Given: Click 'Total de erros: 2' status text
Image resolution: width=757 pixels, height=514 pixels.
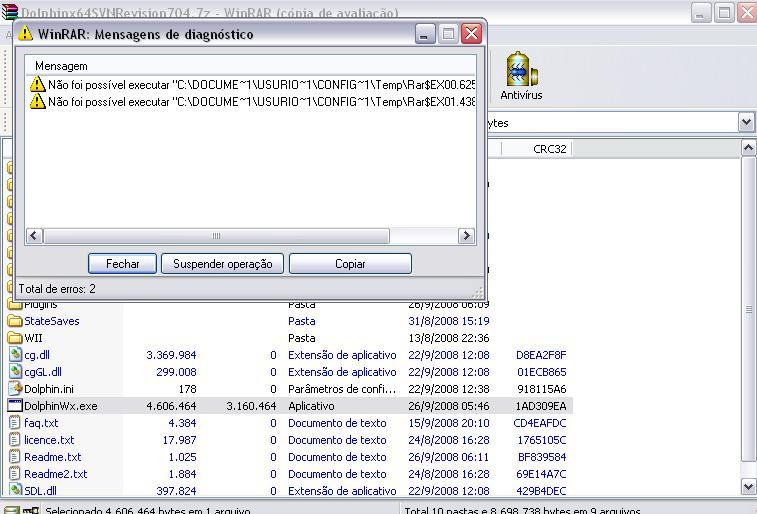Looking at the screenshot, I should (57, 289).
